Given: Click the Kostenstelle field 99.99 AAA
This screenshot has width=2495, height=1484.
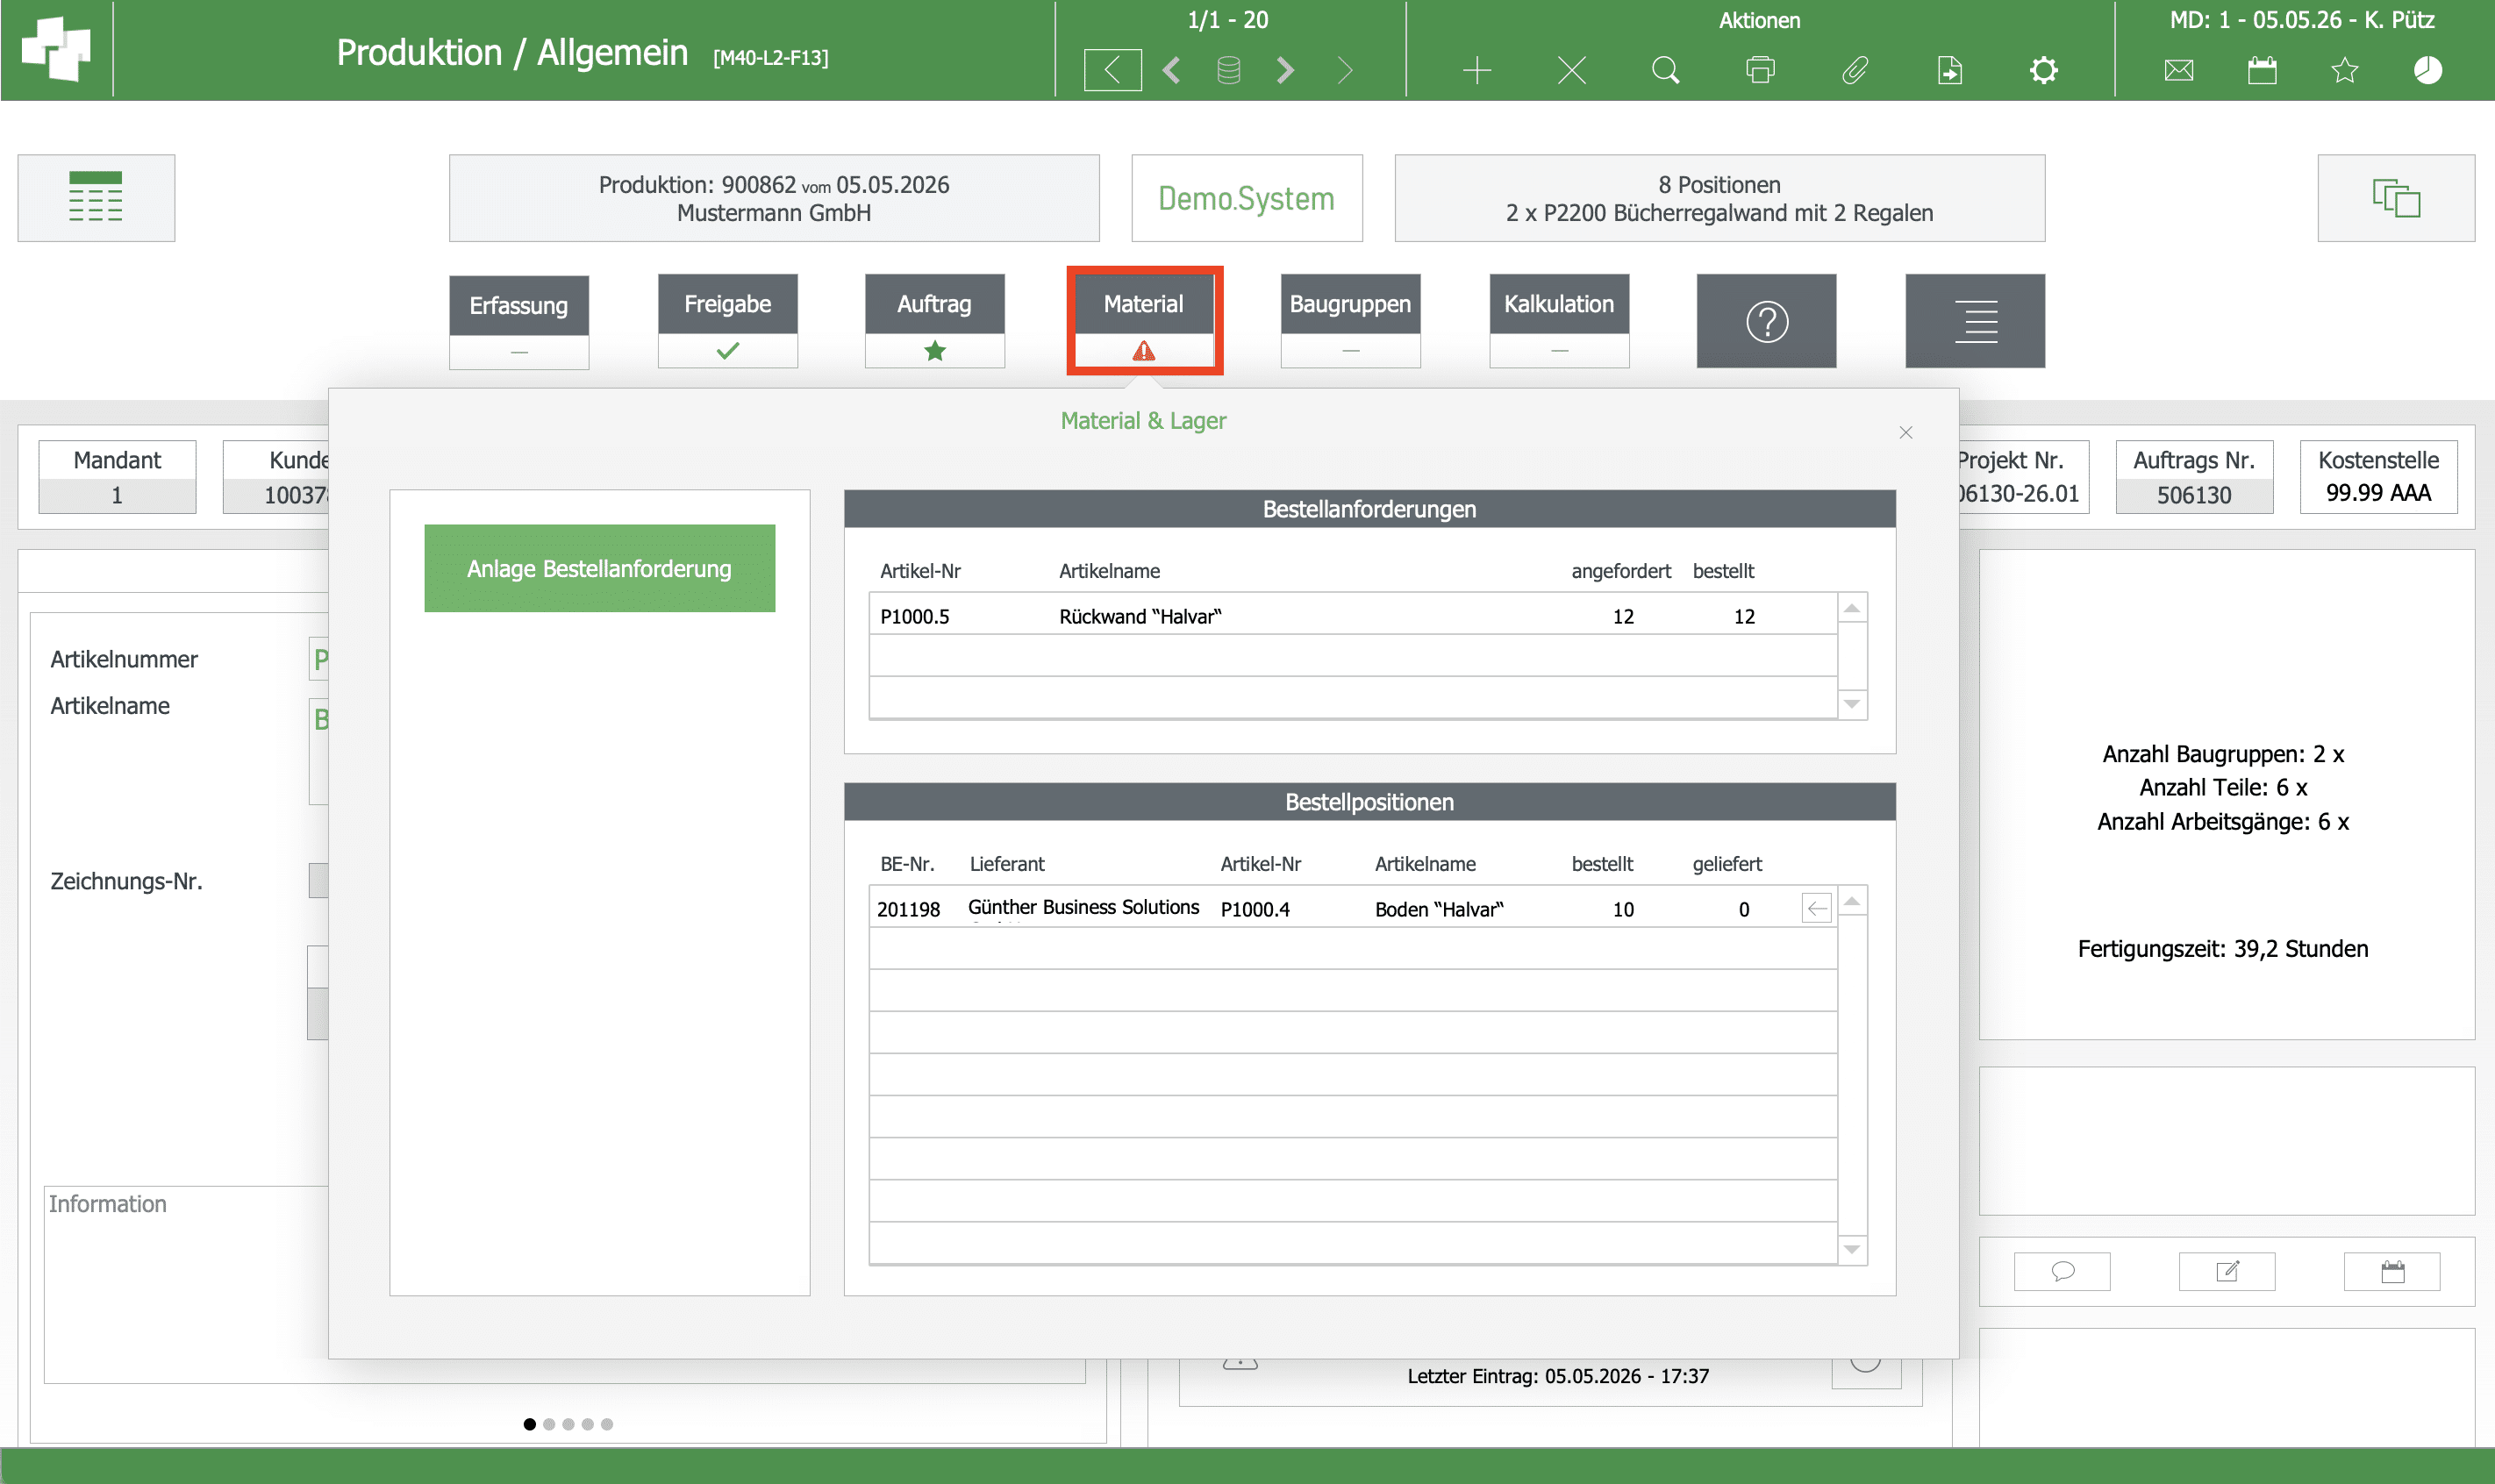Looking at the screenshot, I should [x=2378, y=492].
